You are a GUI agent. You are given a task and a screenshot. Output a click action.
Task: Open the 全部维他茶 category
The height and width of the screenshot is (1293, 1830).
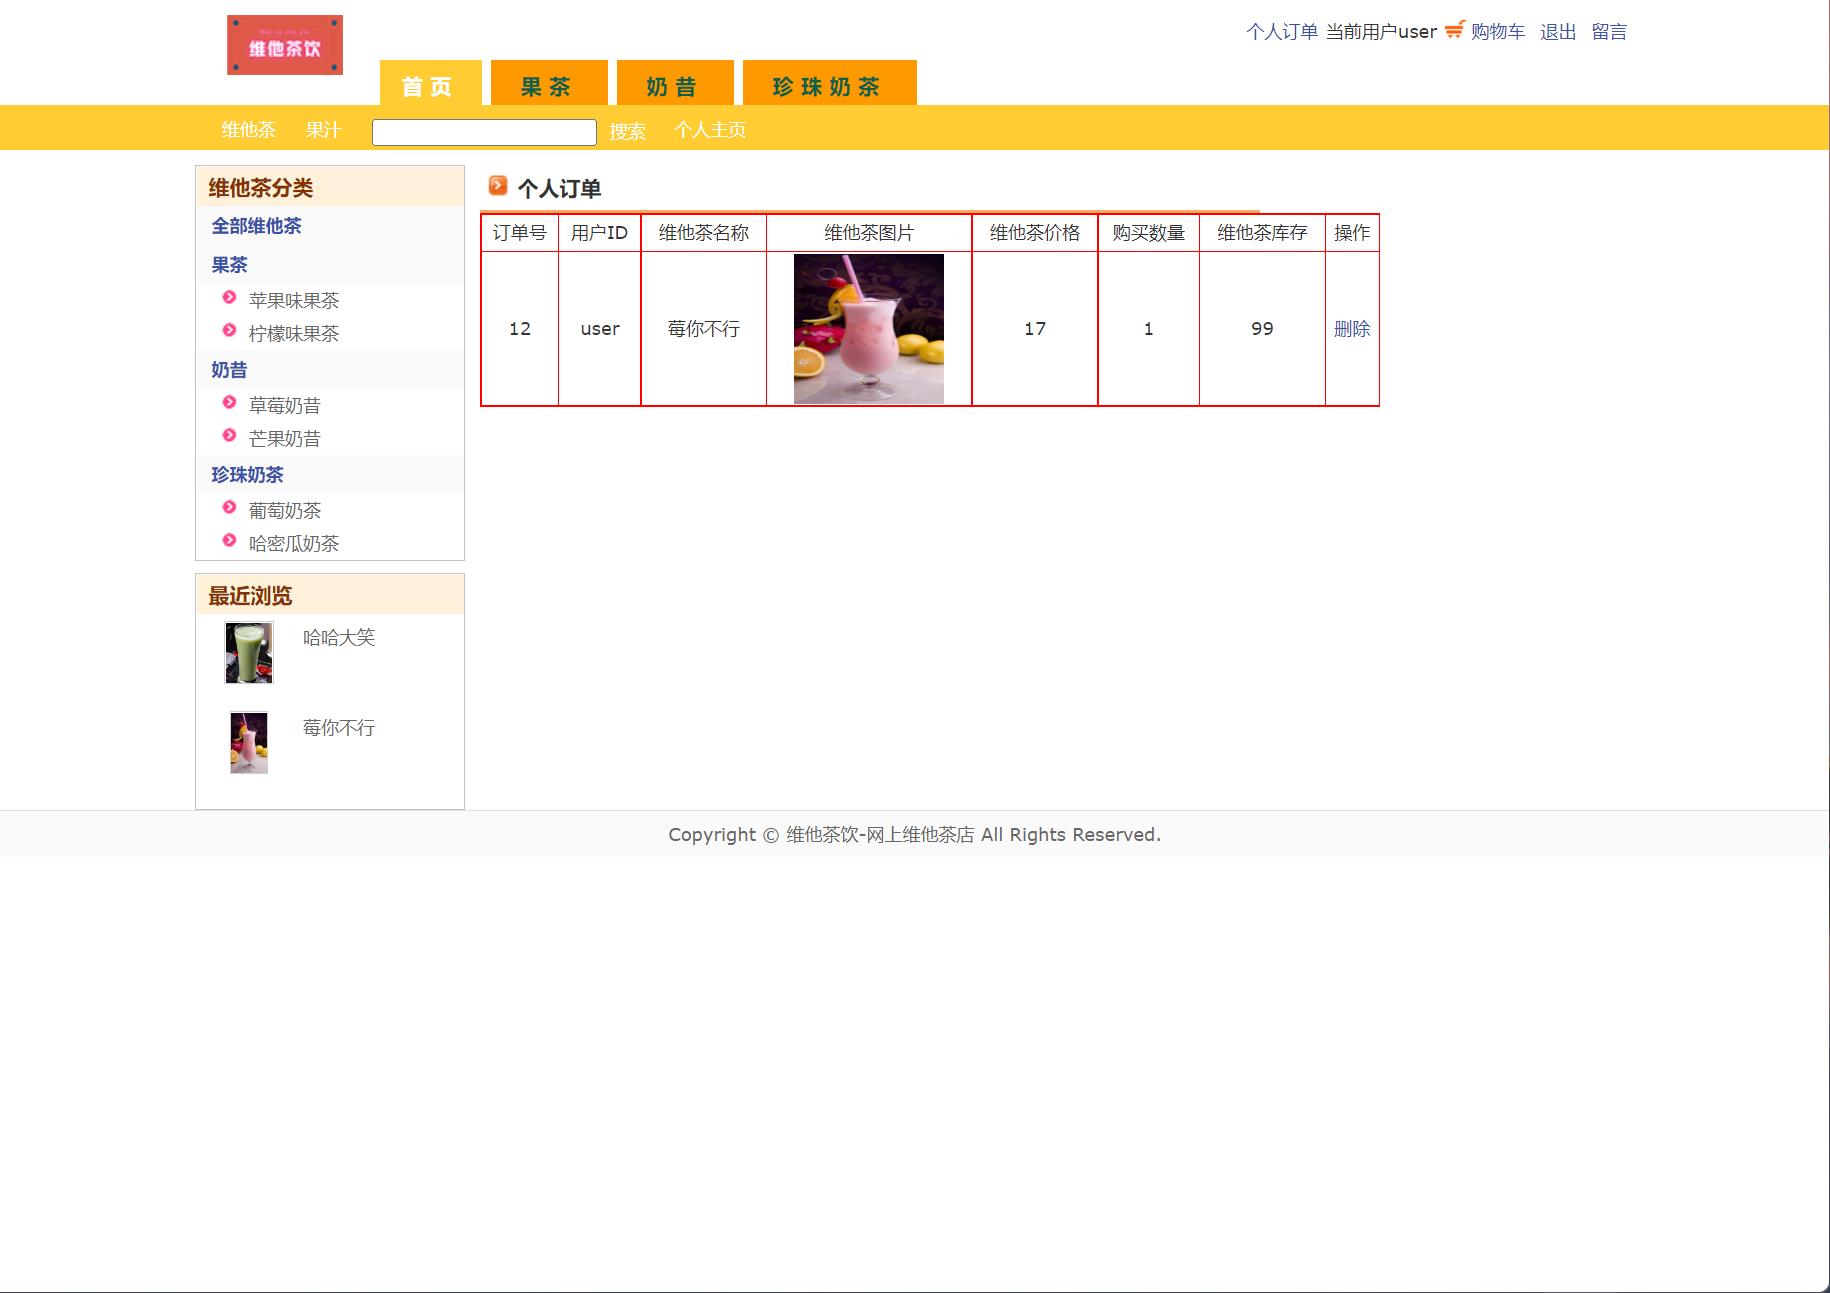point(257,227)
